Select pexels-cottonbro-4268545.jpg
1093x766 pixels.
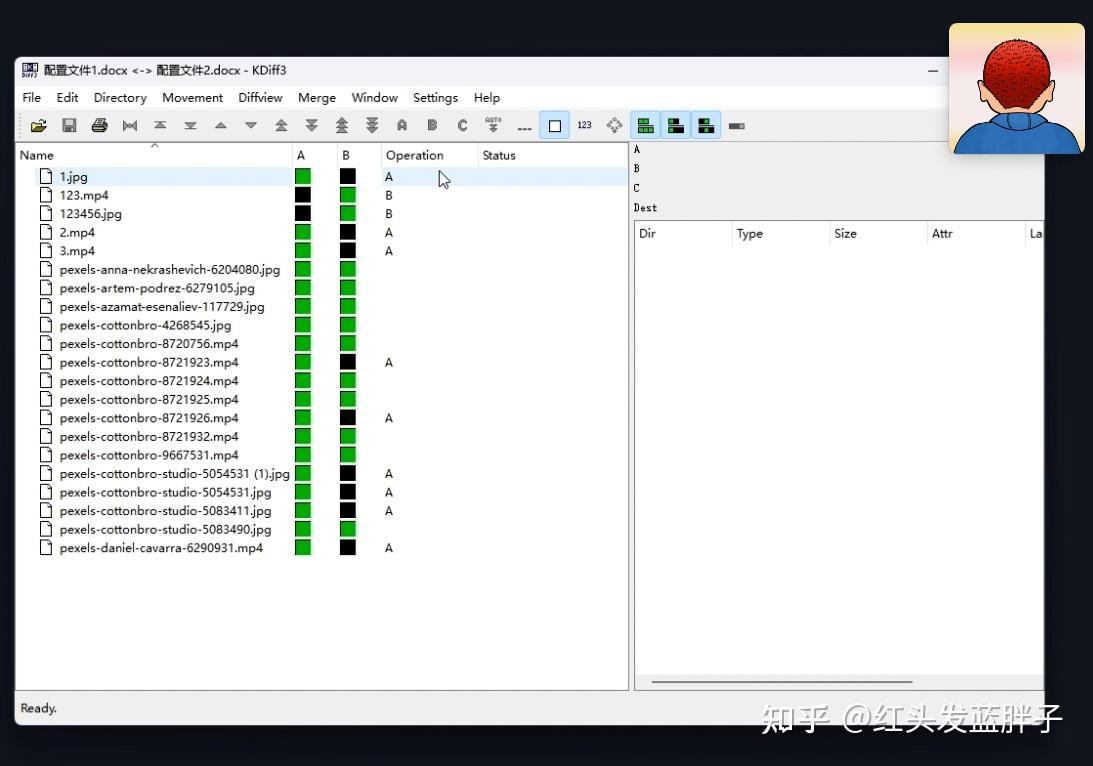(145, 325)
